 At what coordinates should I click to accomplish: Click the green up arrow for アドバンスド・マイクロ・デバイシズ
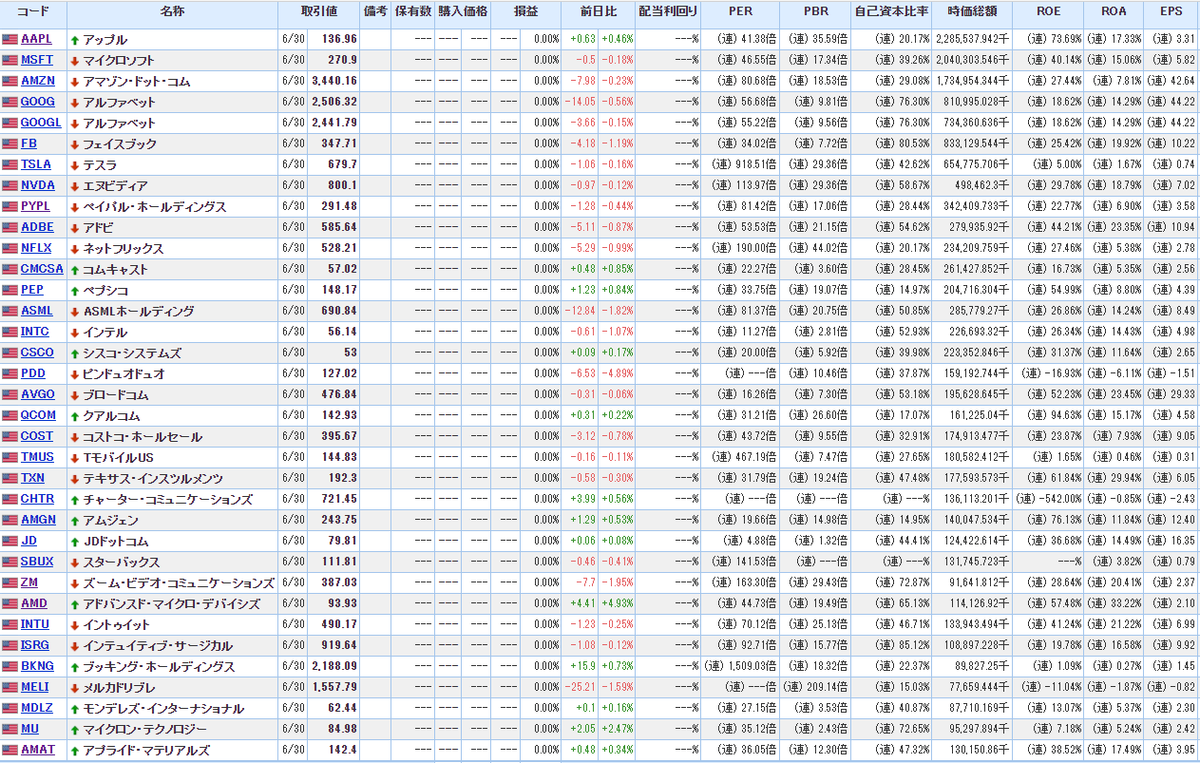75,604
